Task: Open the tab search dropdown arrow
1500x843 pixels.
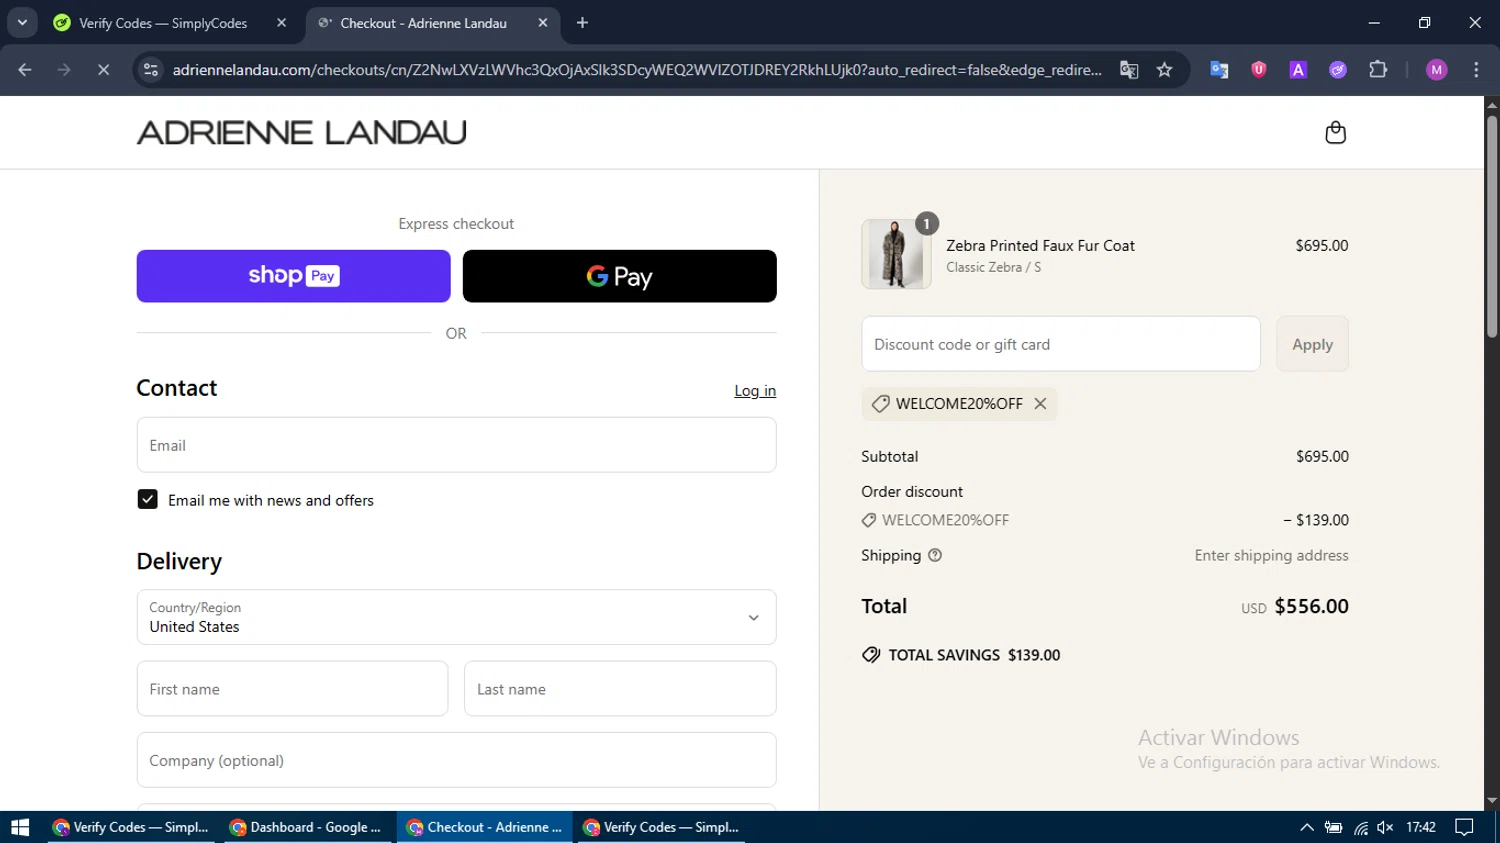Action: 22,22
